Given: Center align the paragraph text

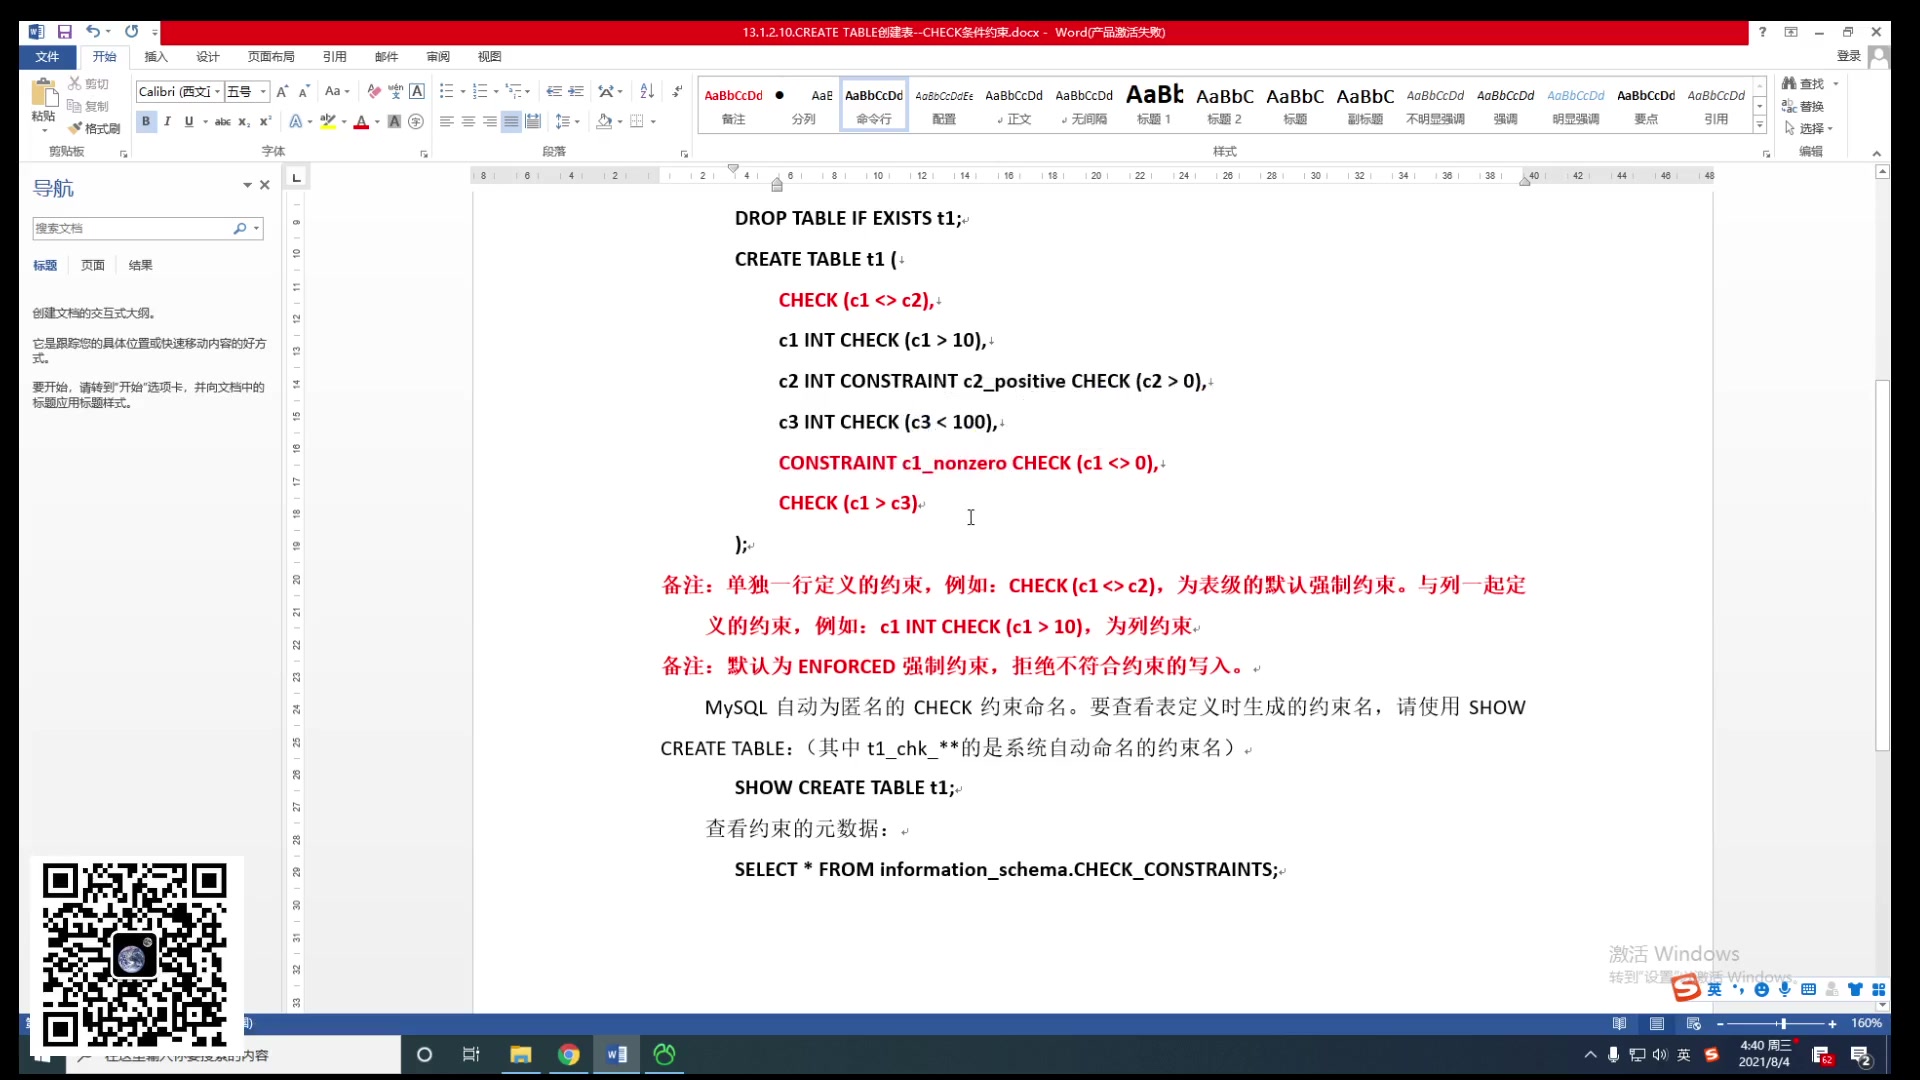Looking at the screenshot, I should (x=468, y=121).
